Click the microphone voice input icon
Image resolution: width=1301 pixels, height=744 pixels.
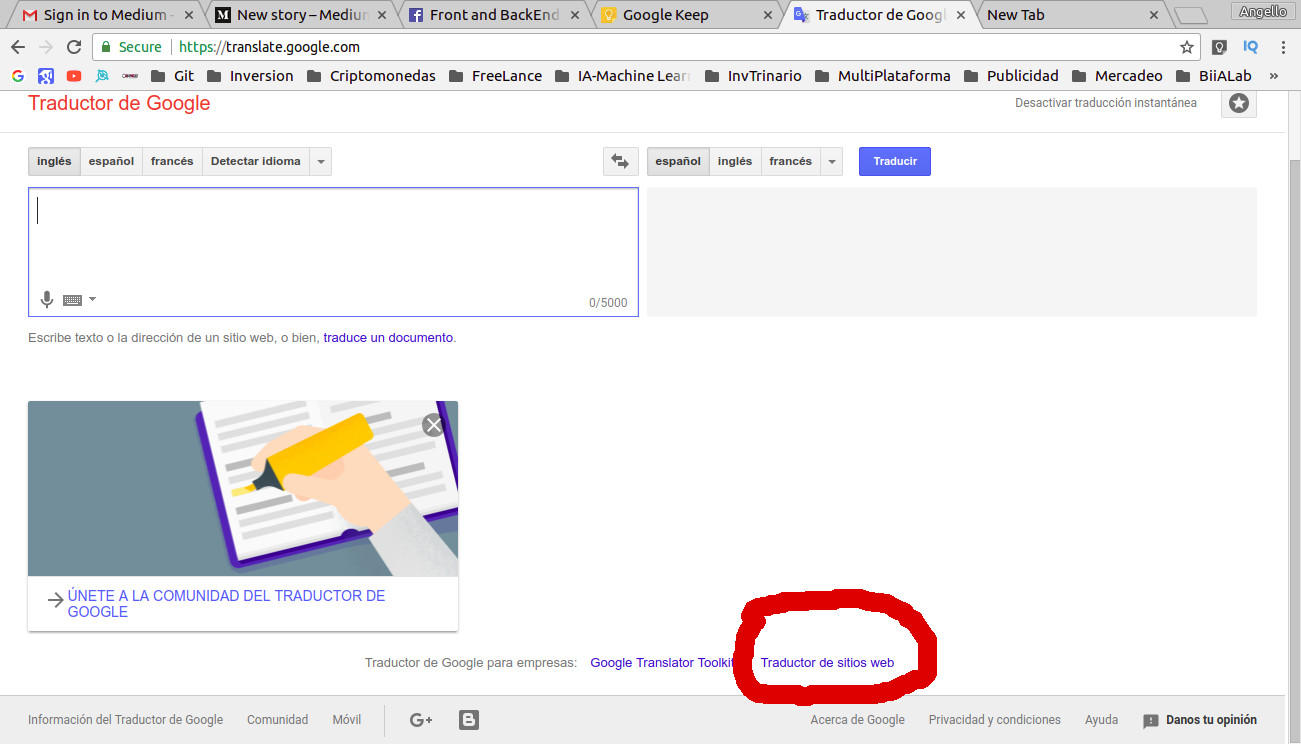46,299
